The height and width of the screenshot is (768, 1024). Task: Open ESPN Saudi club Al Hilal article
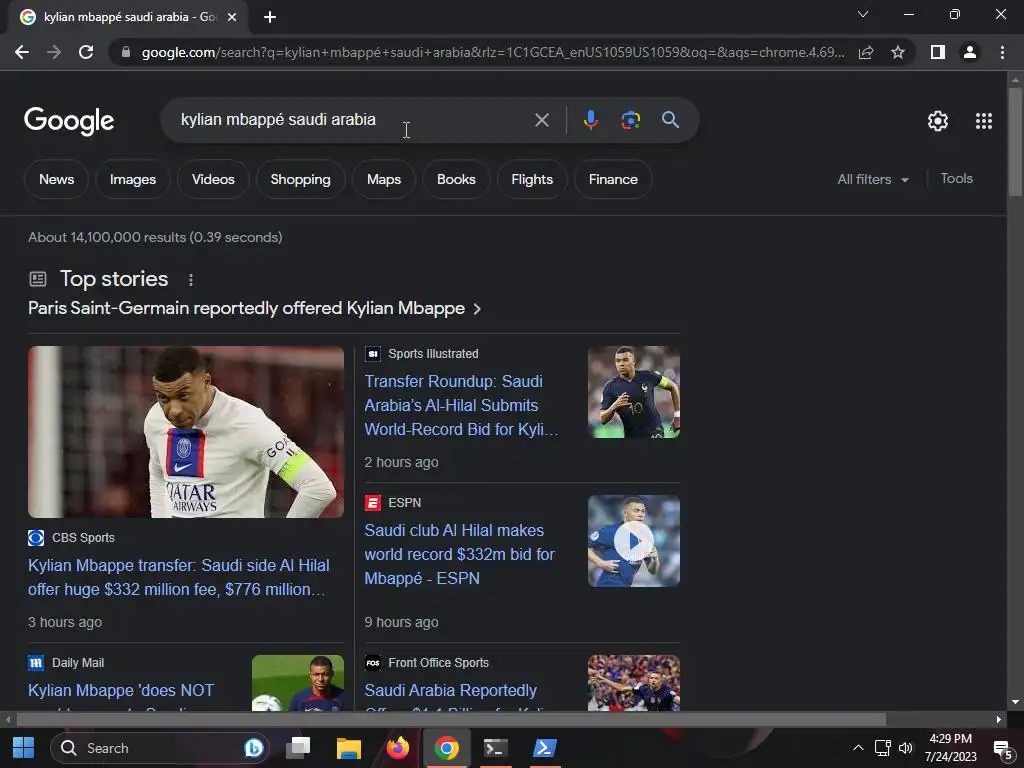459,554
